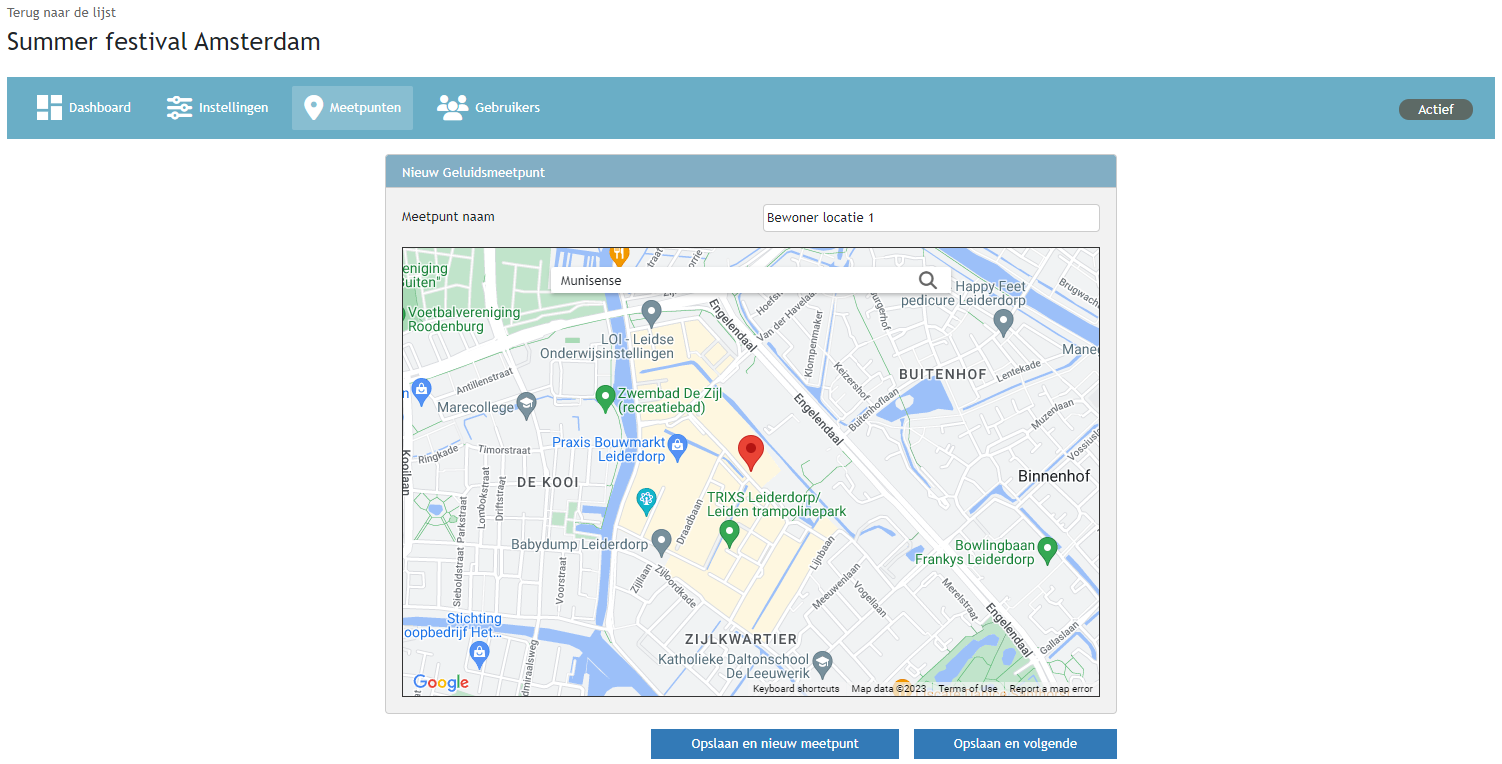Image resolution: width=1502 pixels, height=764 pixels.
Task: Follow the Terug naar de lijst link
Action: (59, 12)
